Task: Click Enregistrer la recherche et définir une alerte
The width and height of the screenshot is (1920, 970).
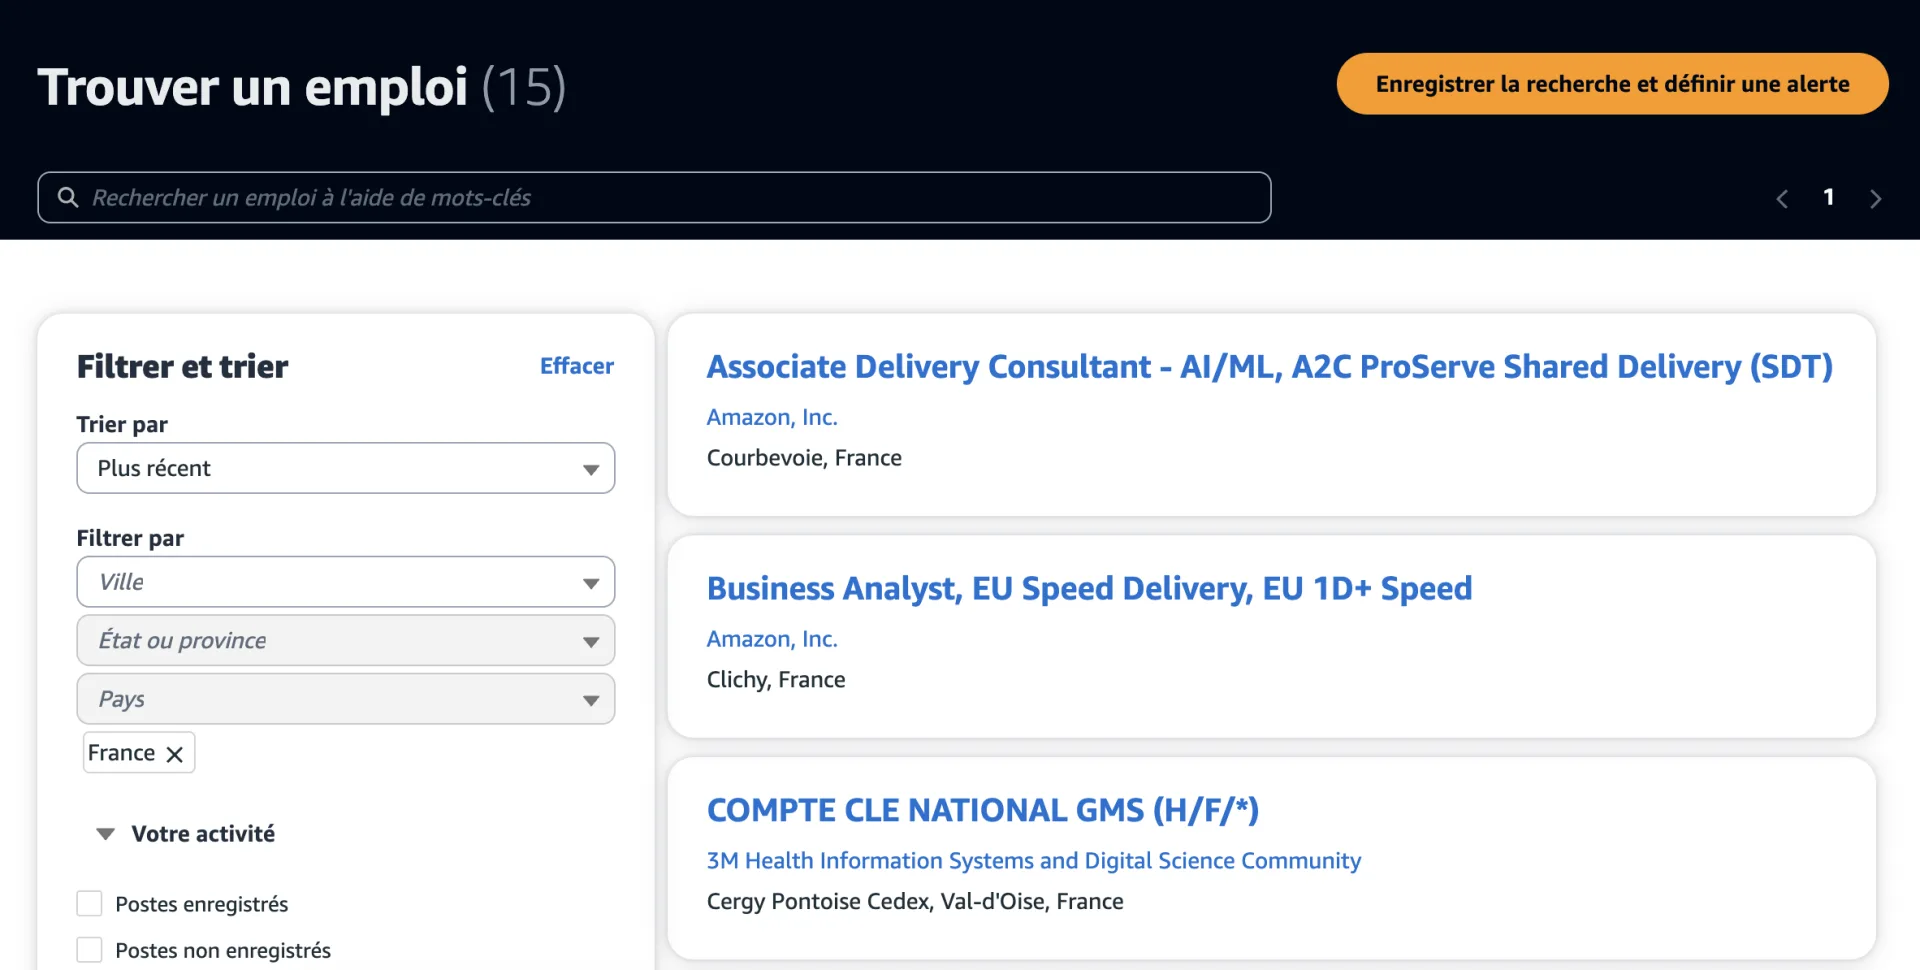Action: (1612, 84)
